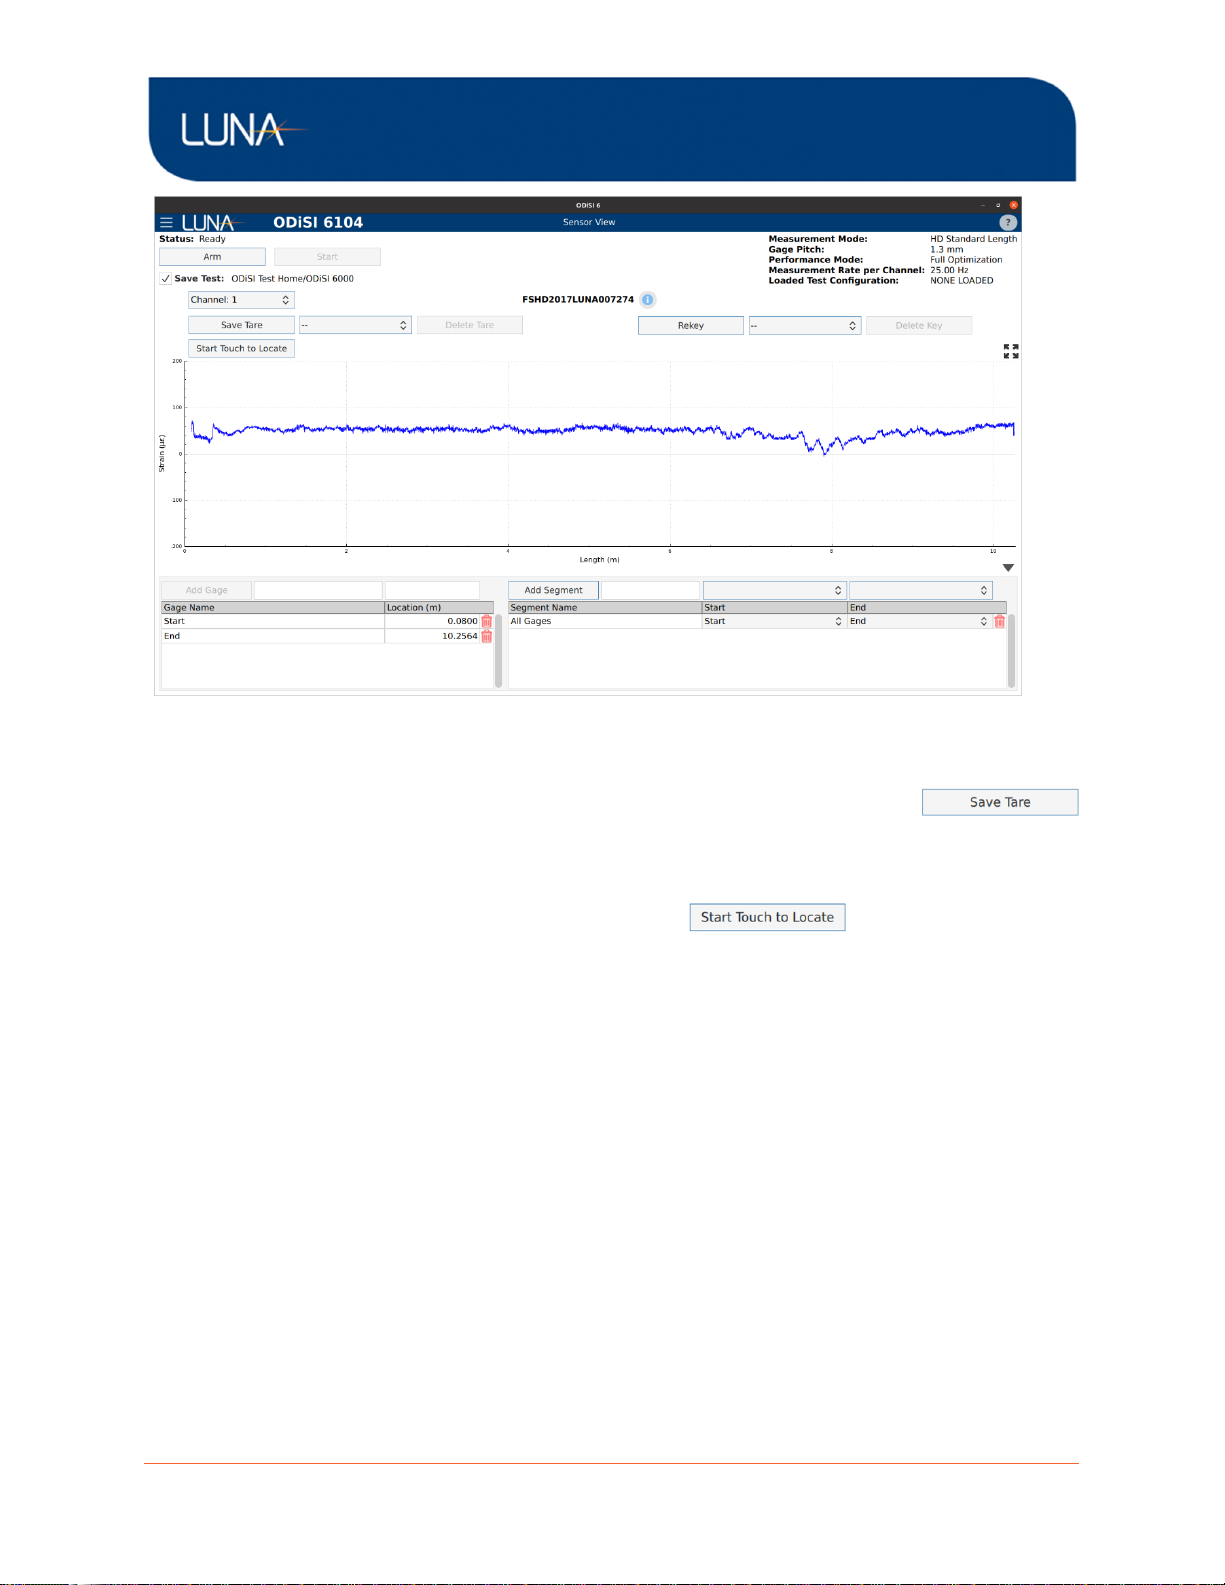The image size is (1225, 1585).
Task: Select the All Gages segment name cell
Action: click(605, 621)
